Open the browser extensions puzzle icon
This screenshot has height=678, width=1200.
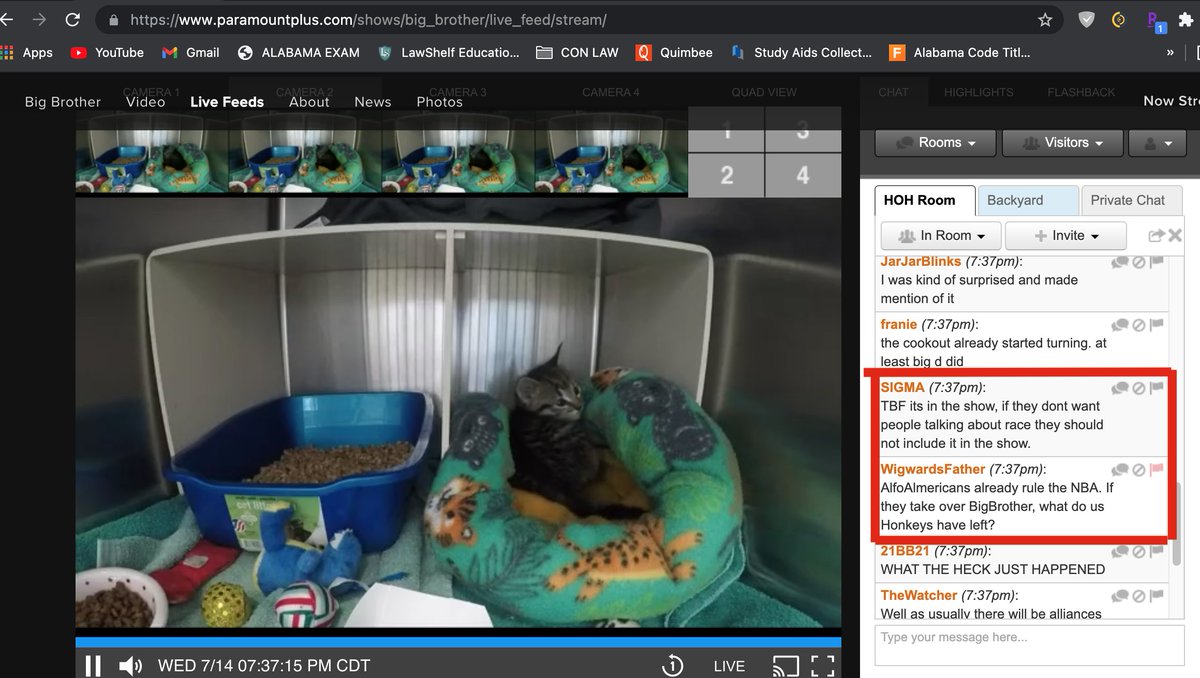pos(1186,19)
